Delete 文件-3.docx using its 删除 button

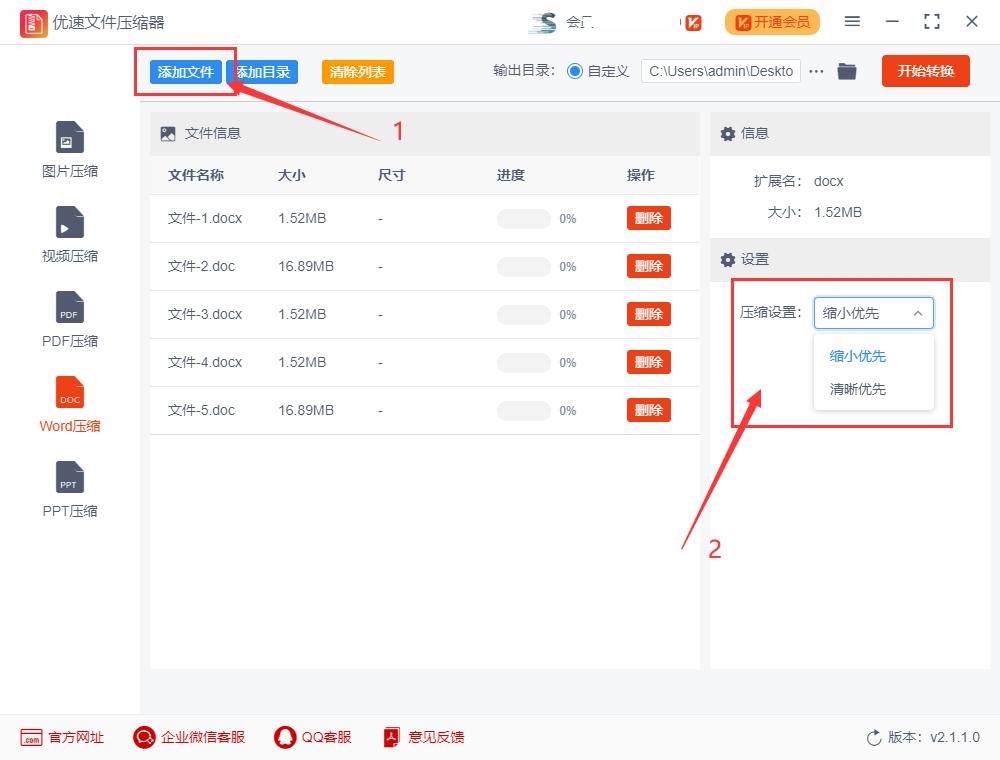coord(648,314)
